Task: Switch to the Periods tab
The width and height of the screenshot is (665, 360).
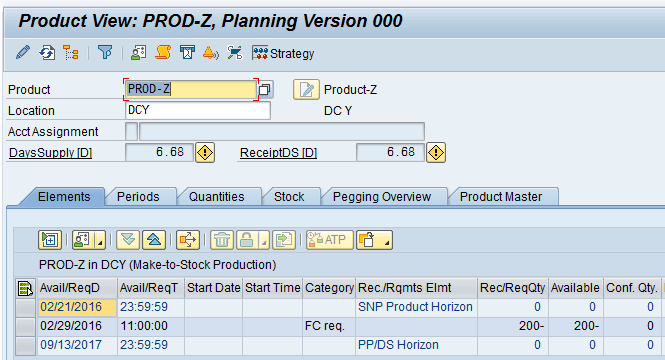Action: click(x=138, y=197)
